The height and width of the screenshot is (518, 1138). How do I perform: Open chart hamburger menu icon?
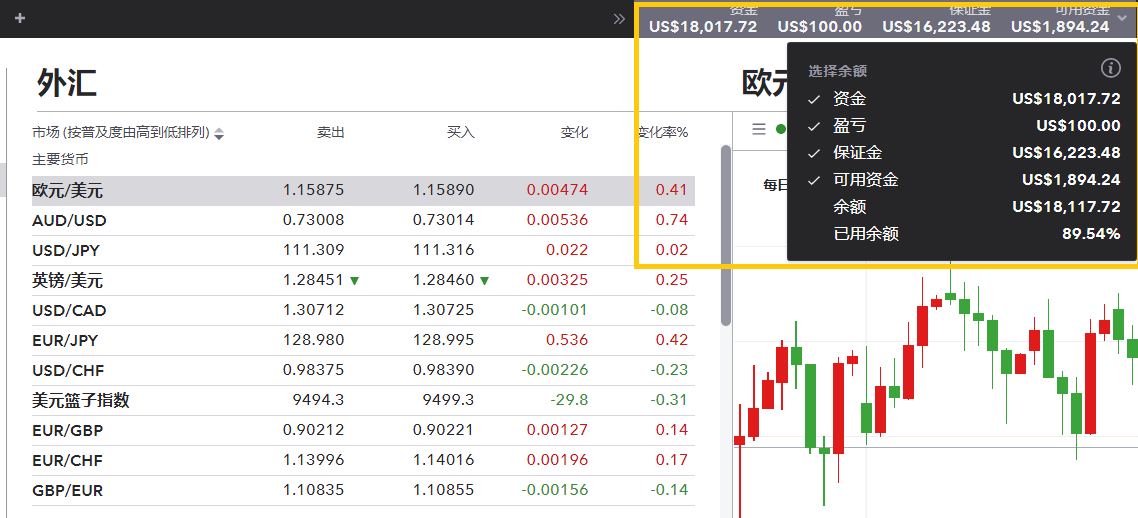[758, 129]
